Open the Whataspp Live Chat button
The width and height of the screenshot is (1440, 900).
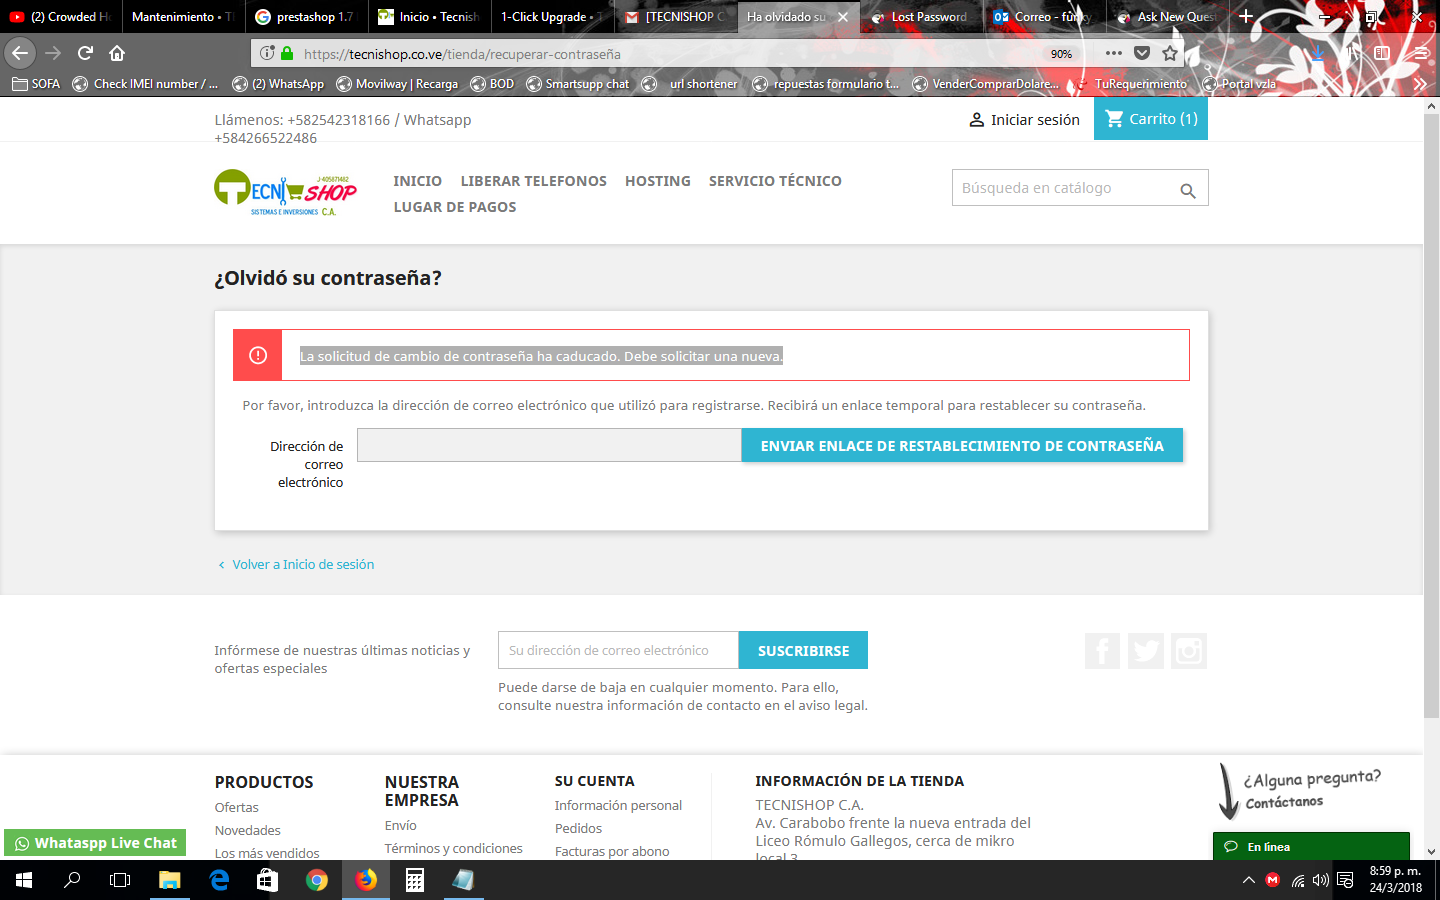click(x=95, y=843)
